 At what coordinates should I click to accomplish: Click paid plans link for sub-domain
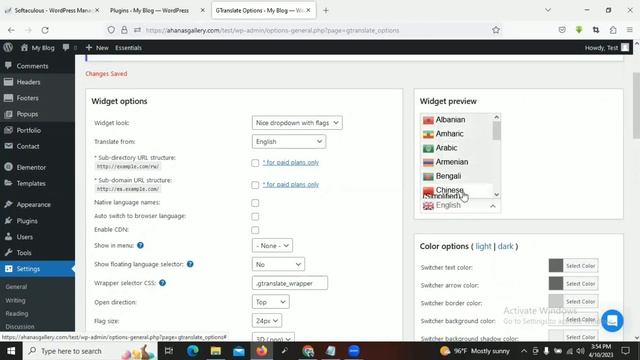(x=291, y=184)
